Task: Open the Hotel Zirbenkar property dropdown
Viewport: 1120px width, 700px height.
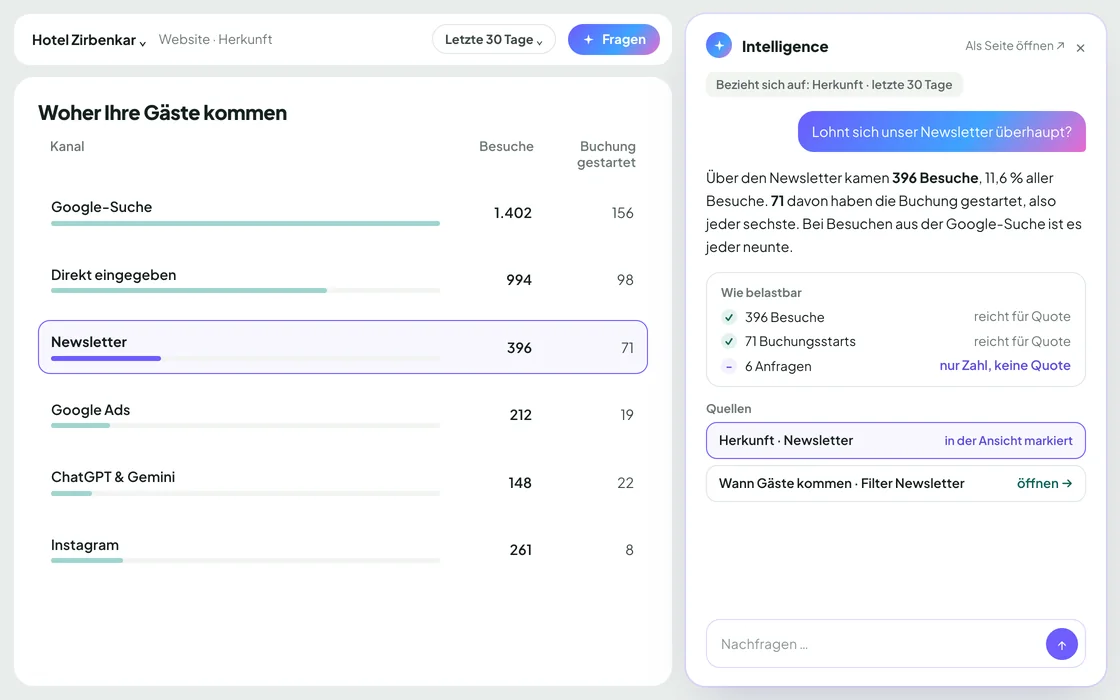Action: (x=89, y=40)
